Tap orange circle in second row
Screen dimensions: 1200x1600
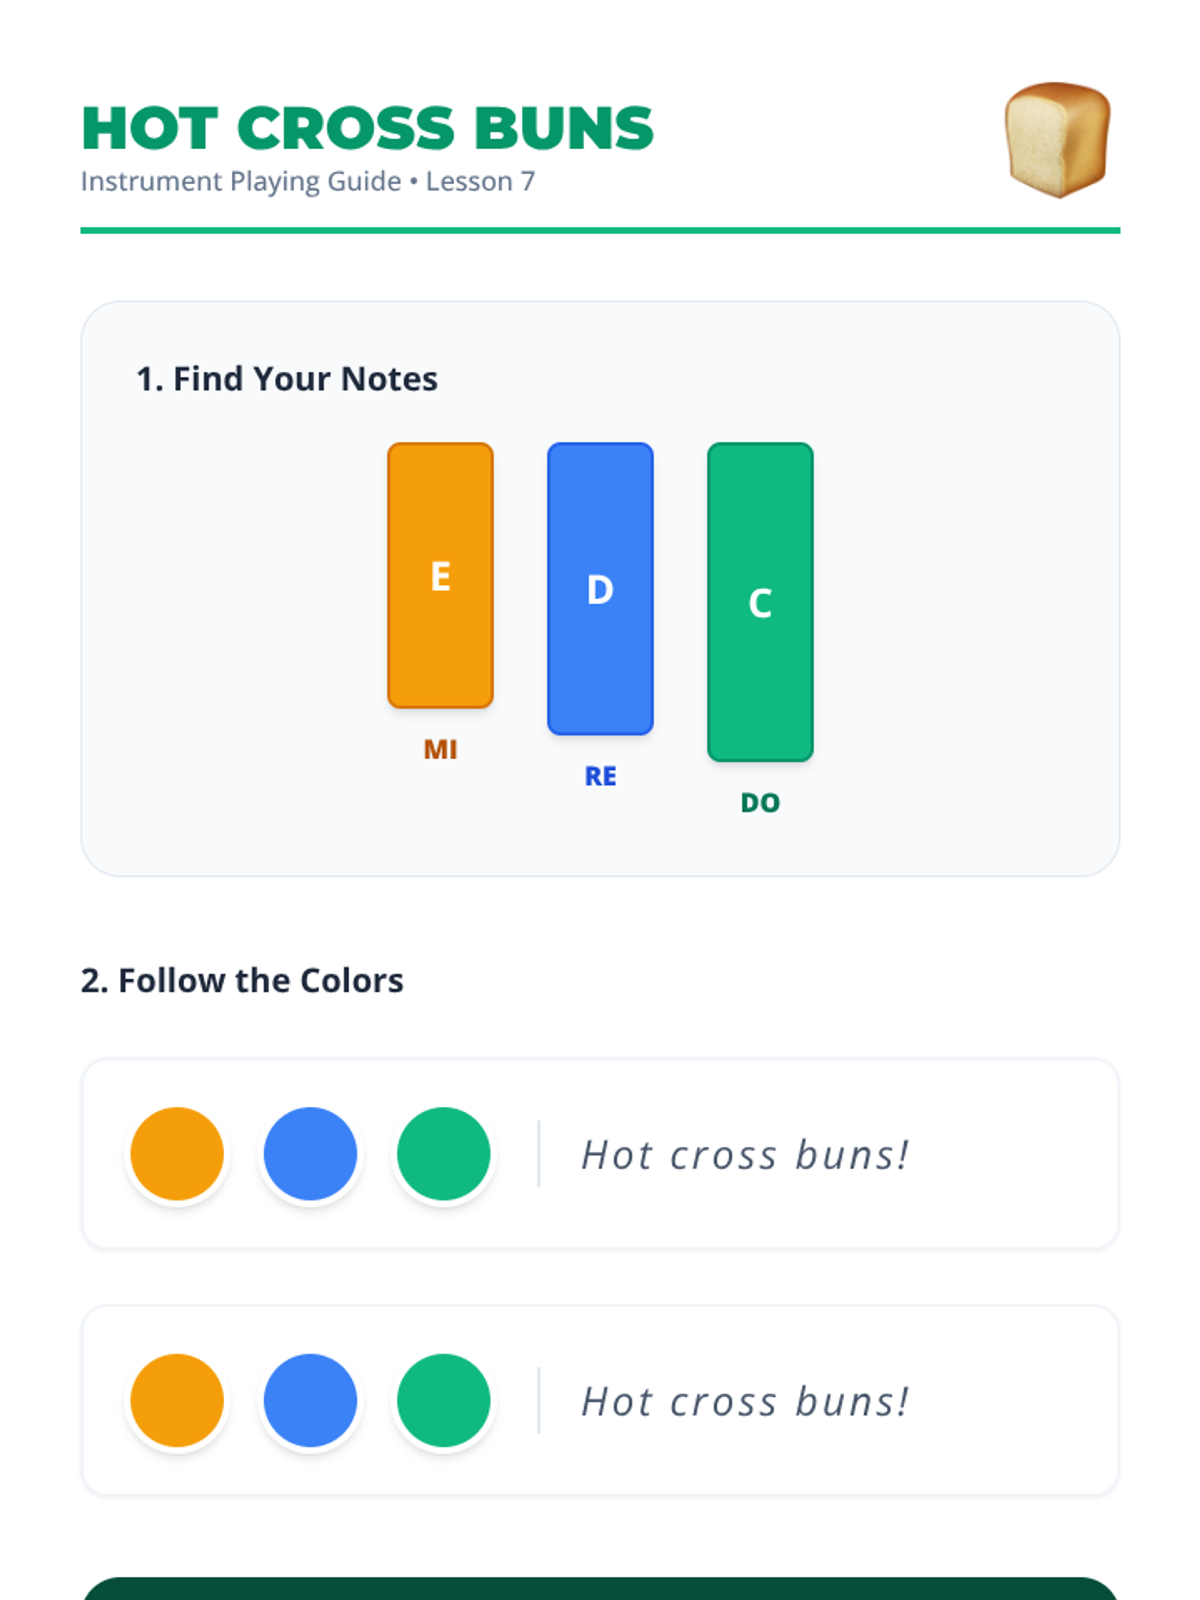177,1401
